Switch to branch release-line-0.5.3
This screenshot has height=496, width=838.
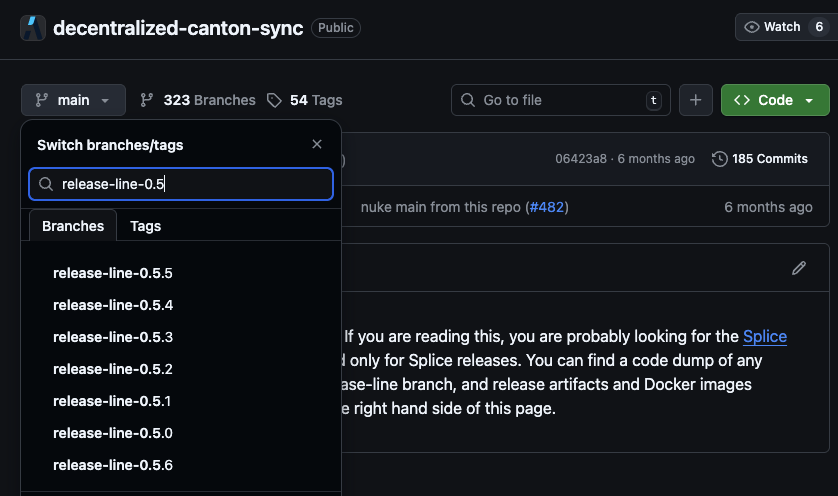113,337
